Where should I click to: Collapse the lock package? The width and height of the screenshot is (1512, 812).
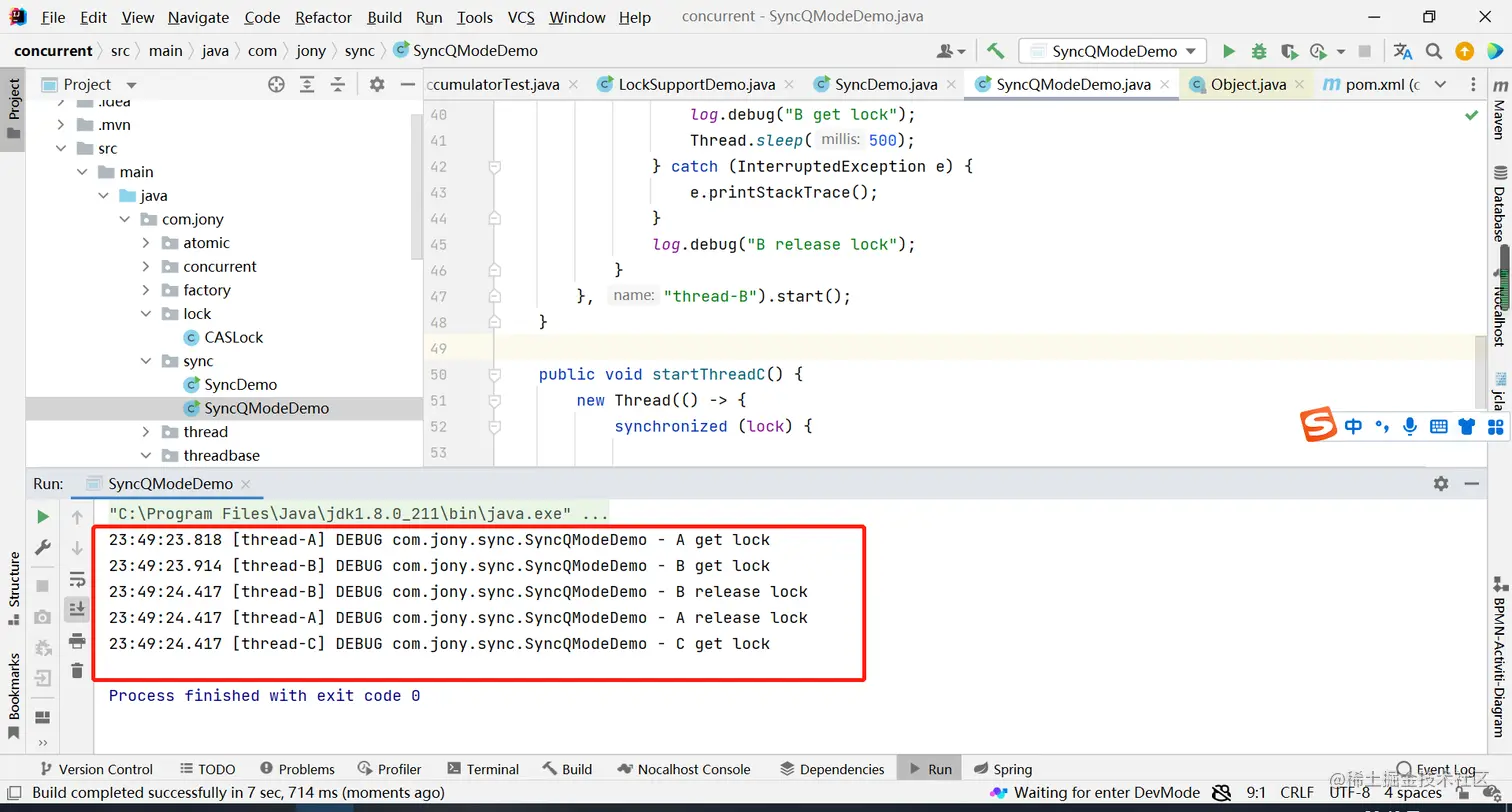(x=146, y=314)
